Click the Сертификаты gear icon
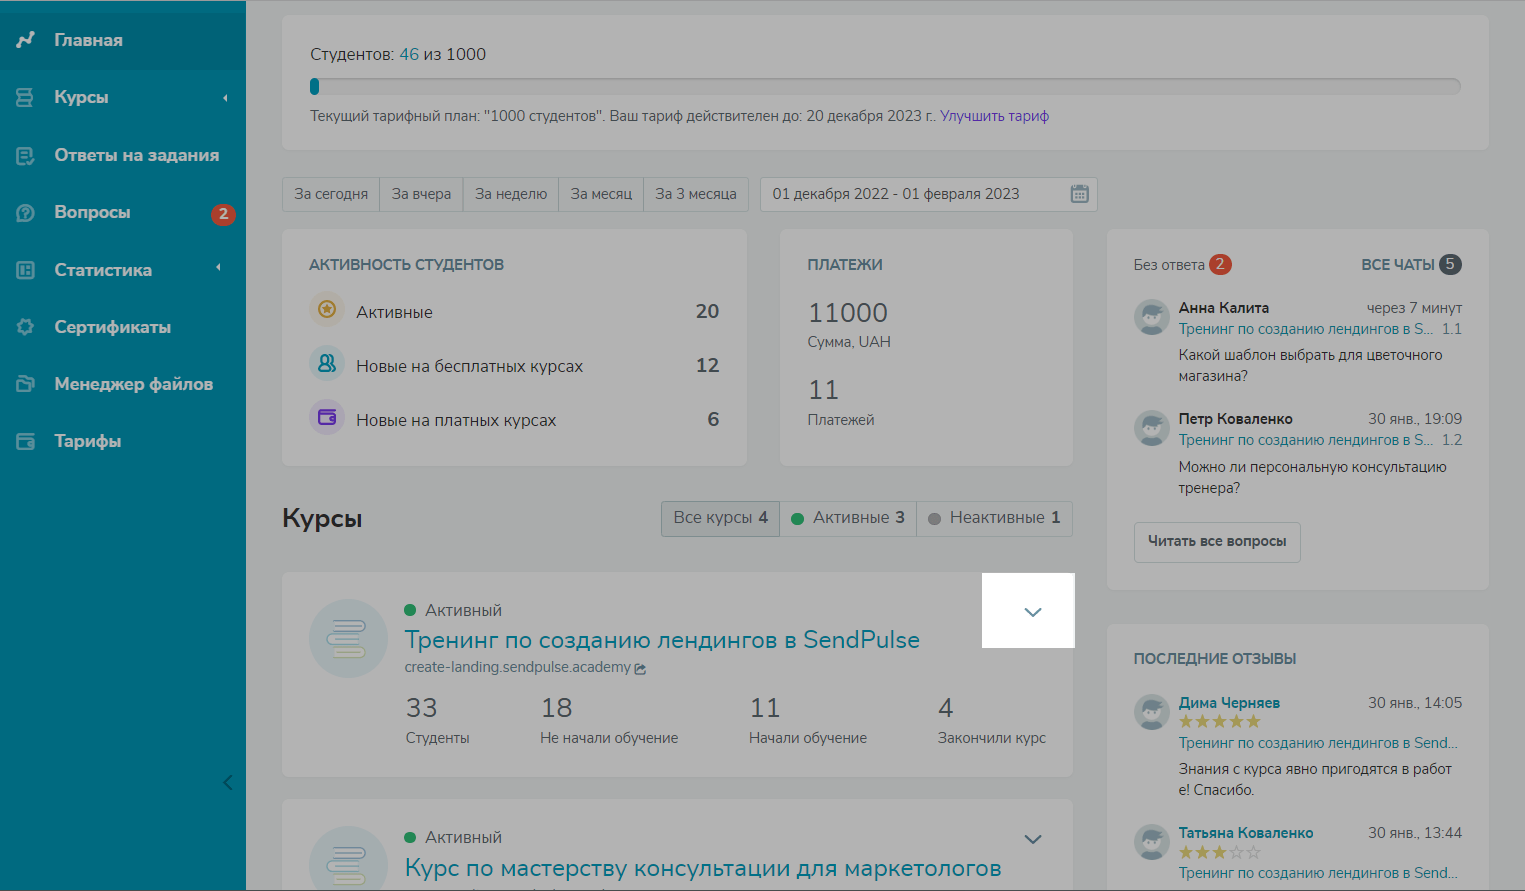Screen dimensions: 1525x891 point(26,327)
